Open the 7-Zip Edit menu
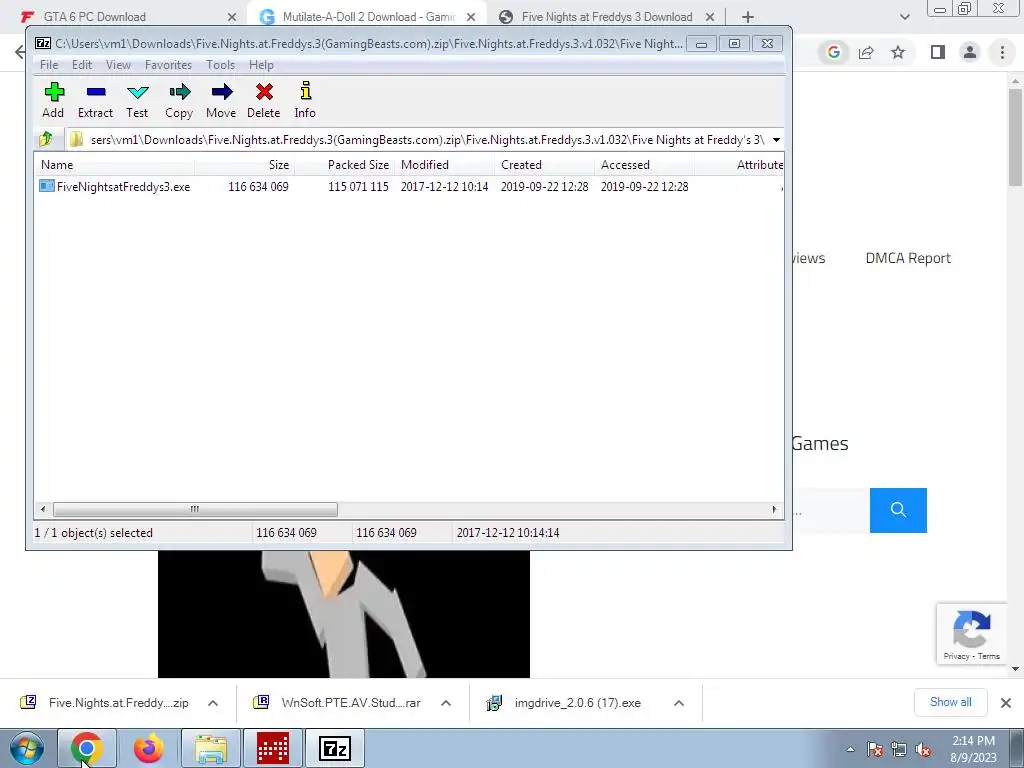Image resolution: width=1024 pixels, height=768 pixels. [x=82, y=65]
